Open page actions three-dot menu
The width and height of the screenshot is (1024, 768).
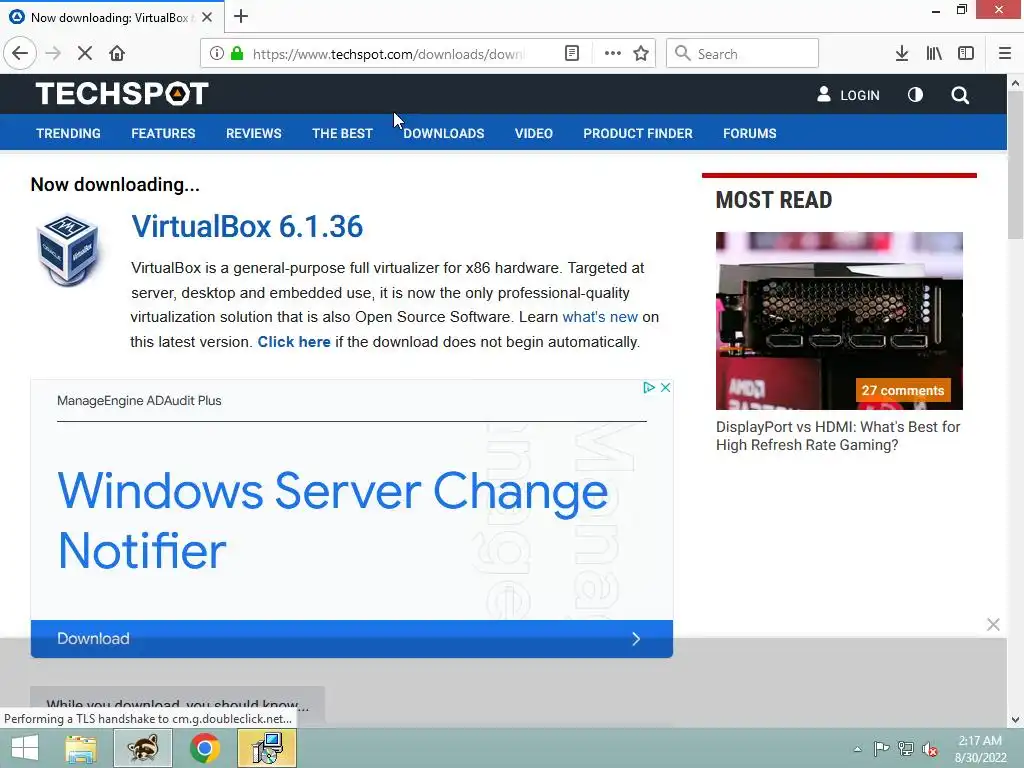(x=613, y=54)
